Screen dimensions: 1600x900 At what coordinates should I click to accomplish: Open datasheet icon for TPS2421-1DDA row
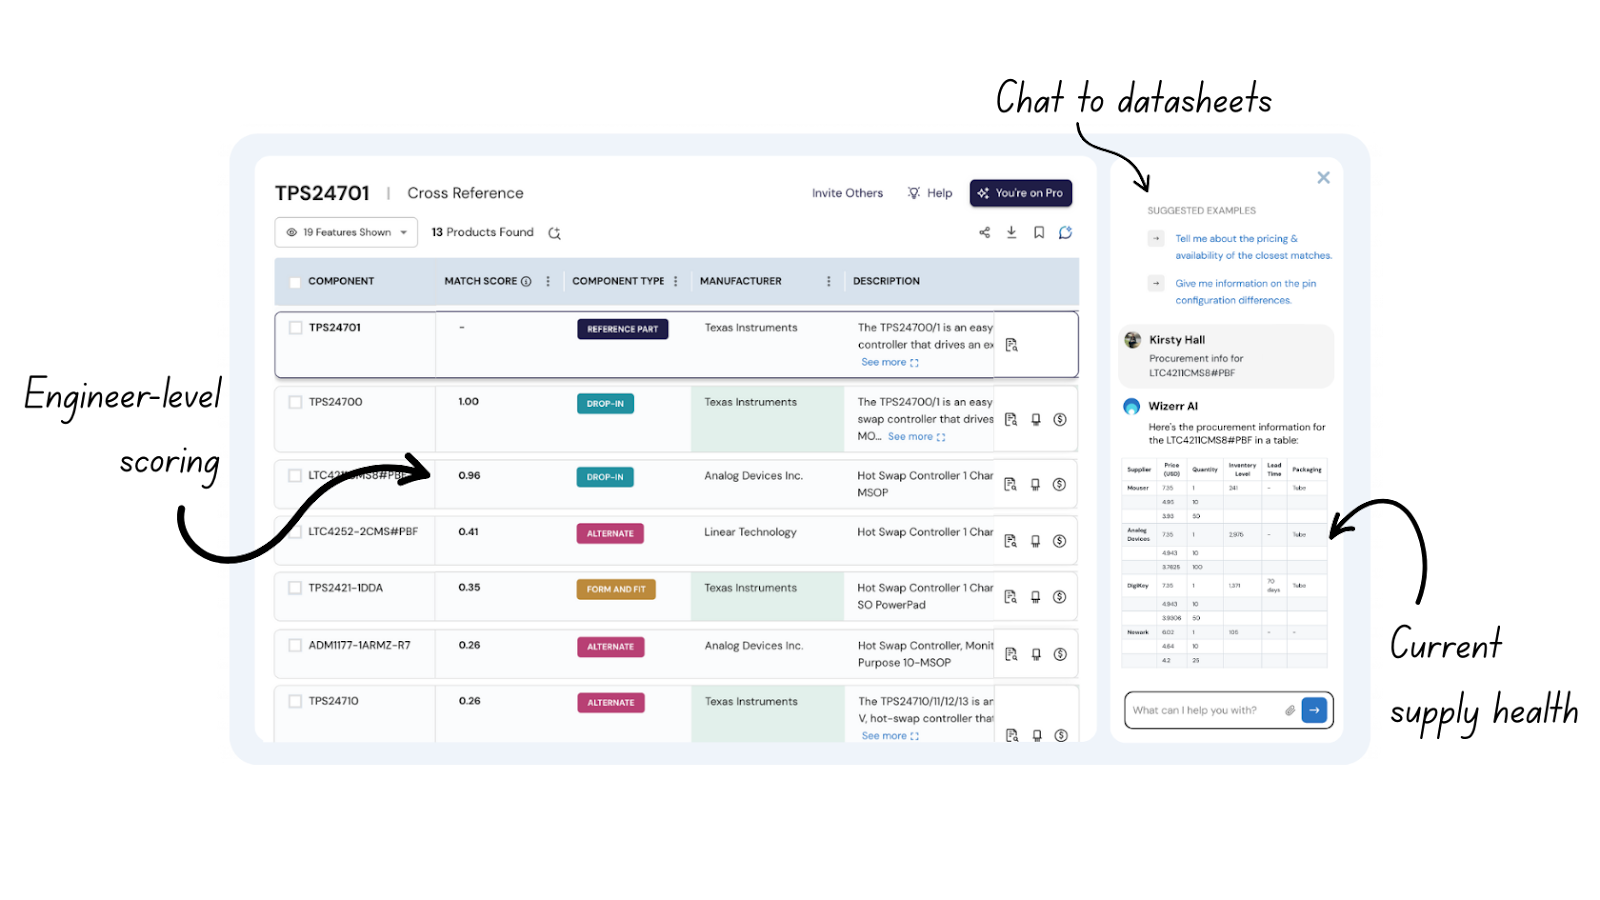click(1011, 597)
